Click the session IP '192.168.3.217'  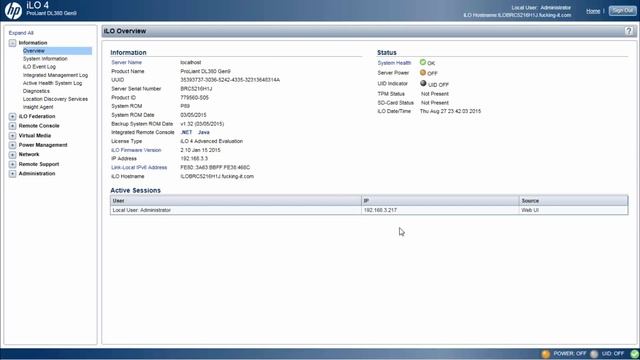click(x=380, y=210)
